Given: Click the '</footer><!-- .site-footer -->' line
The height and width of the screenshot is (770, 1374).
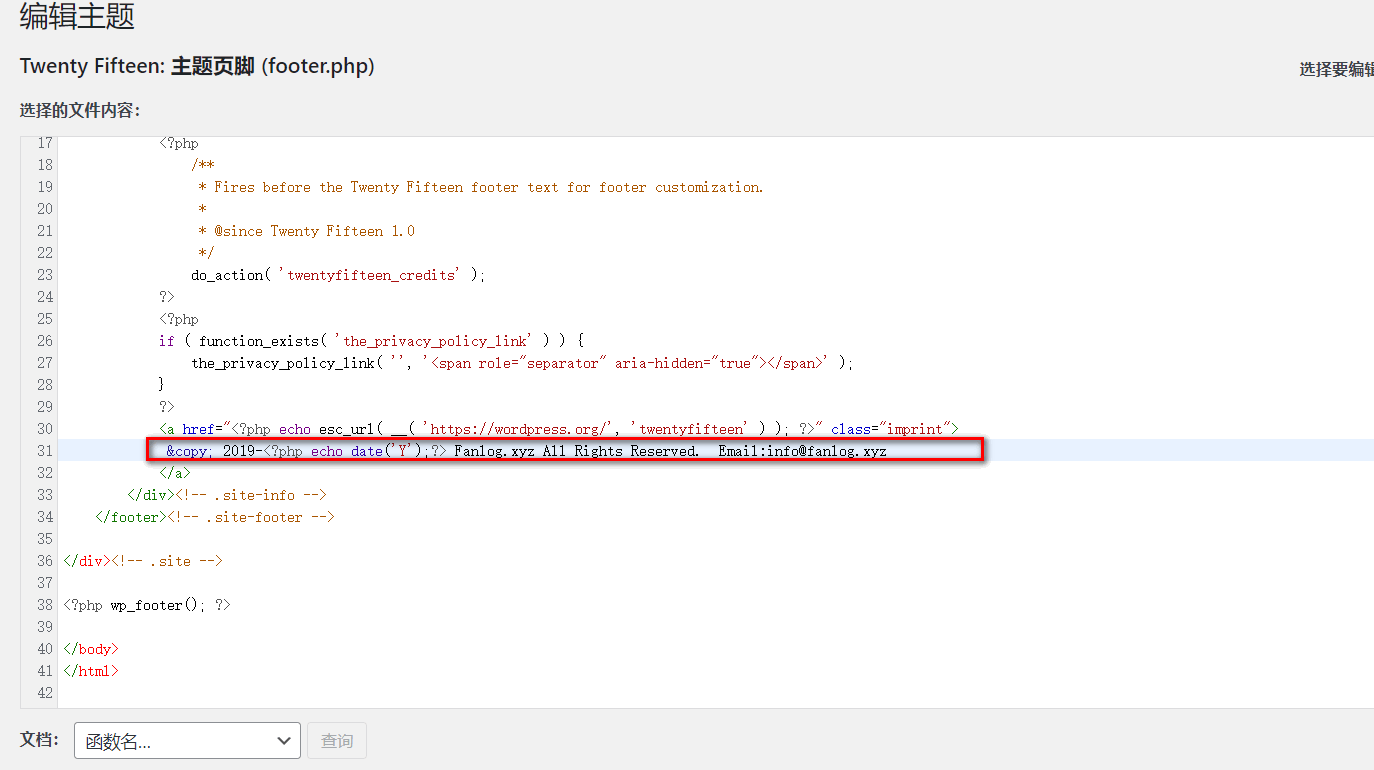Looking at the screenshot, I should 215,517.
